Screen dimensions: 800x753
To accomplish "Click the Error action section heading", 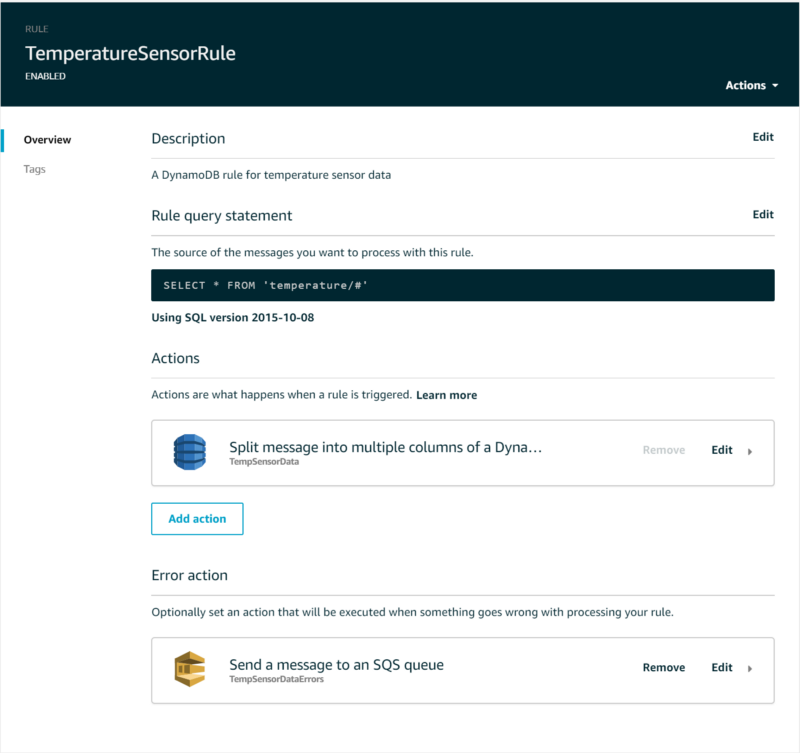I will click(x=189, y=575).
